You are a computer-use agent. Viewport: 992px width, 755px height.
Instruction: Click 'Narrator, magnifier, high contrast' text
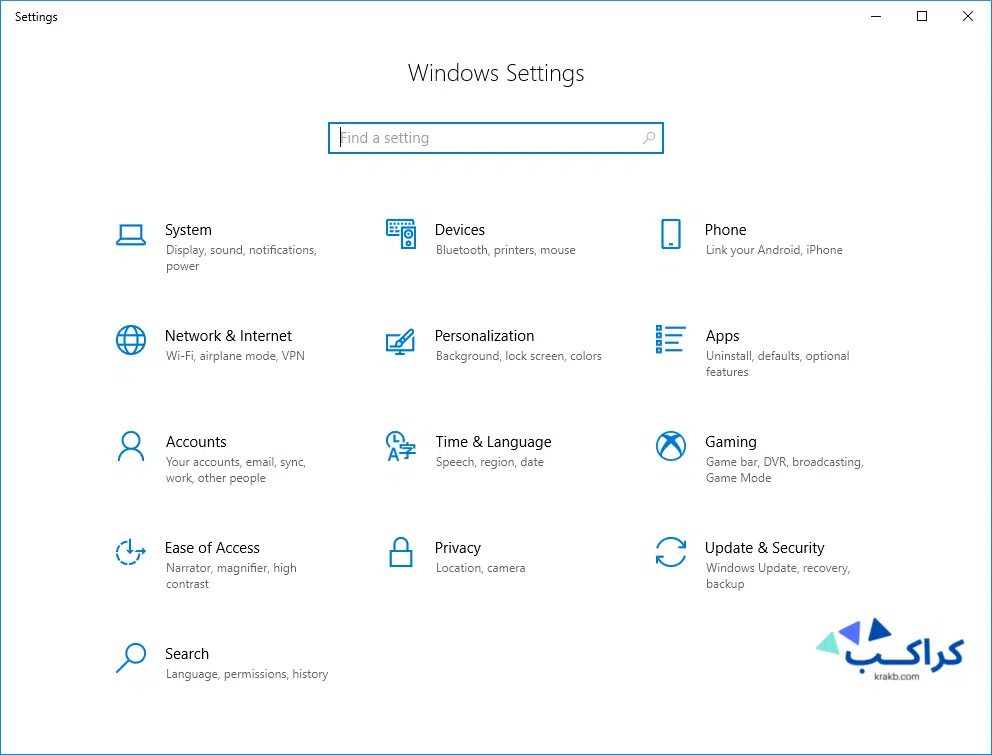(231, 576)
